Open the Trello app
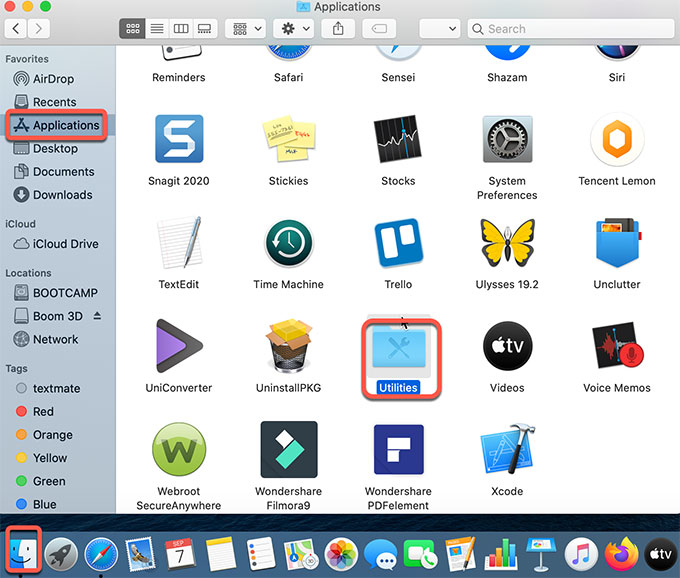Viewport: 680px width, 578px height. click(398, 242)
